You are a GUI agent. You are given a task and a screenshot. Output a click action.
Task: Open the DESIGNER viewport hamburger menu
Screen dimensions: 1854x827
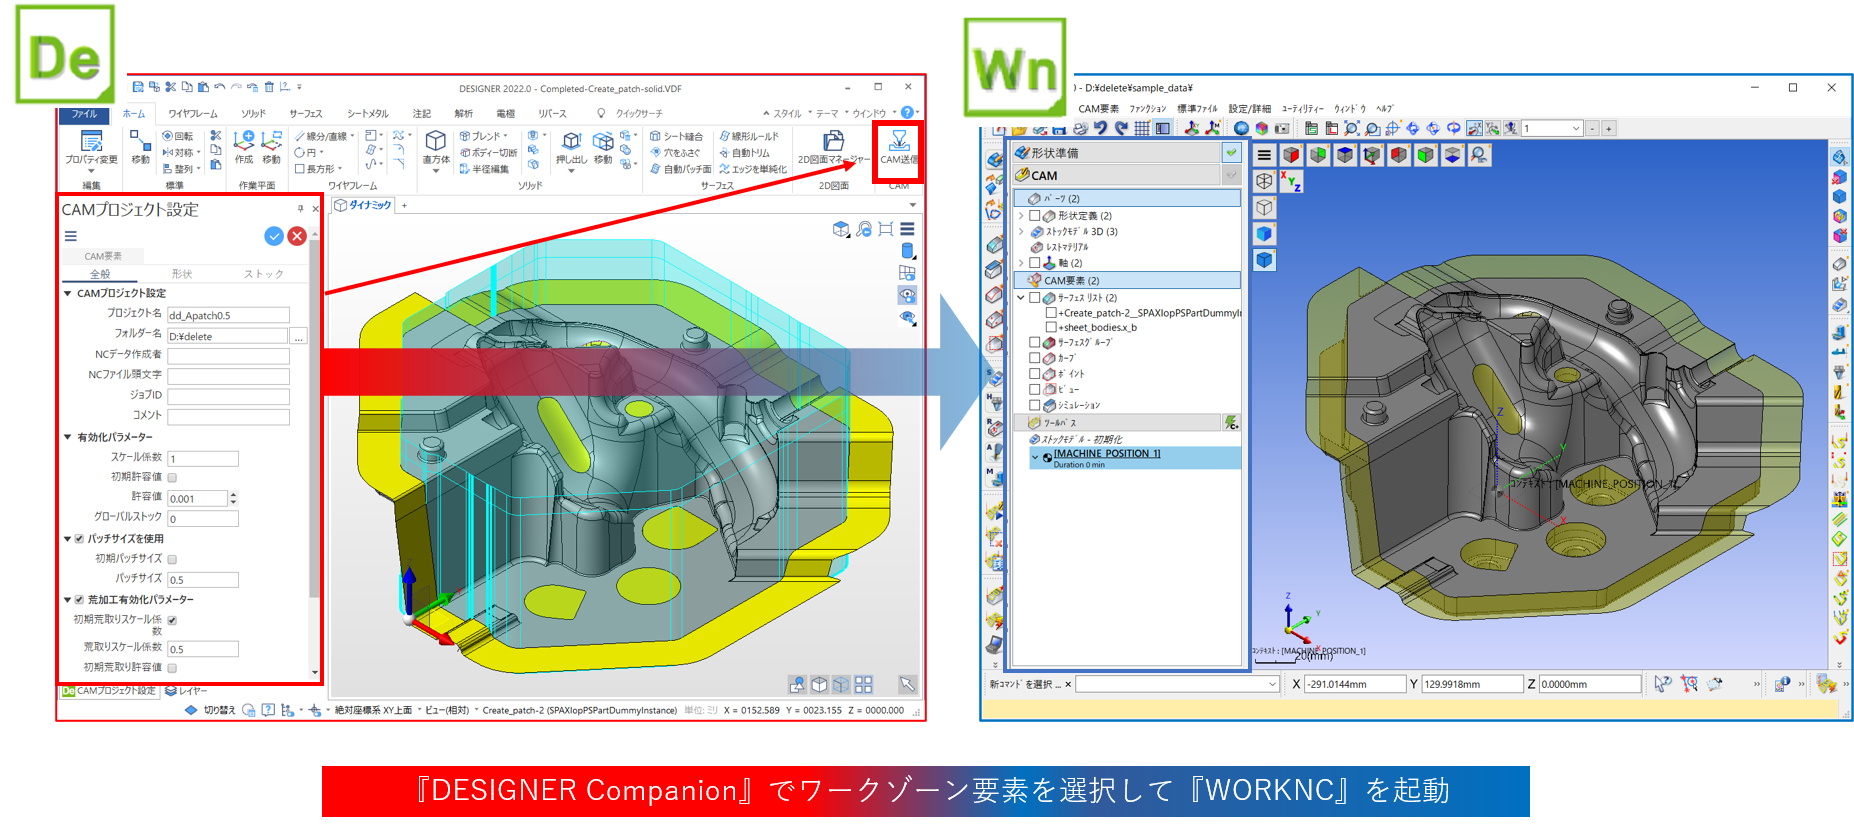907,229
